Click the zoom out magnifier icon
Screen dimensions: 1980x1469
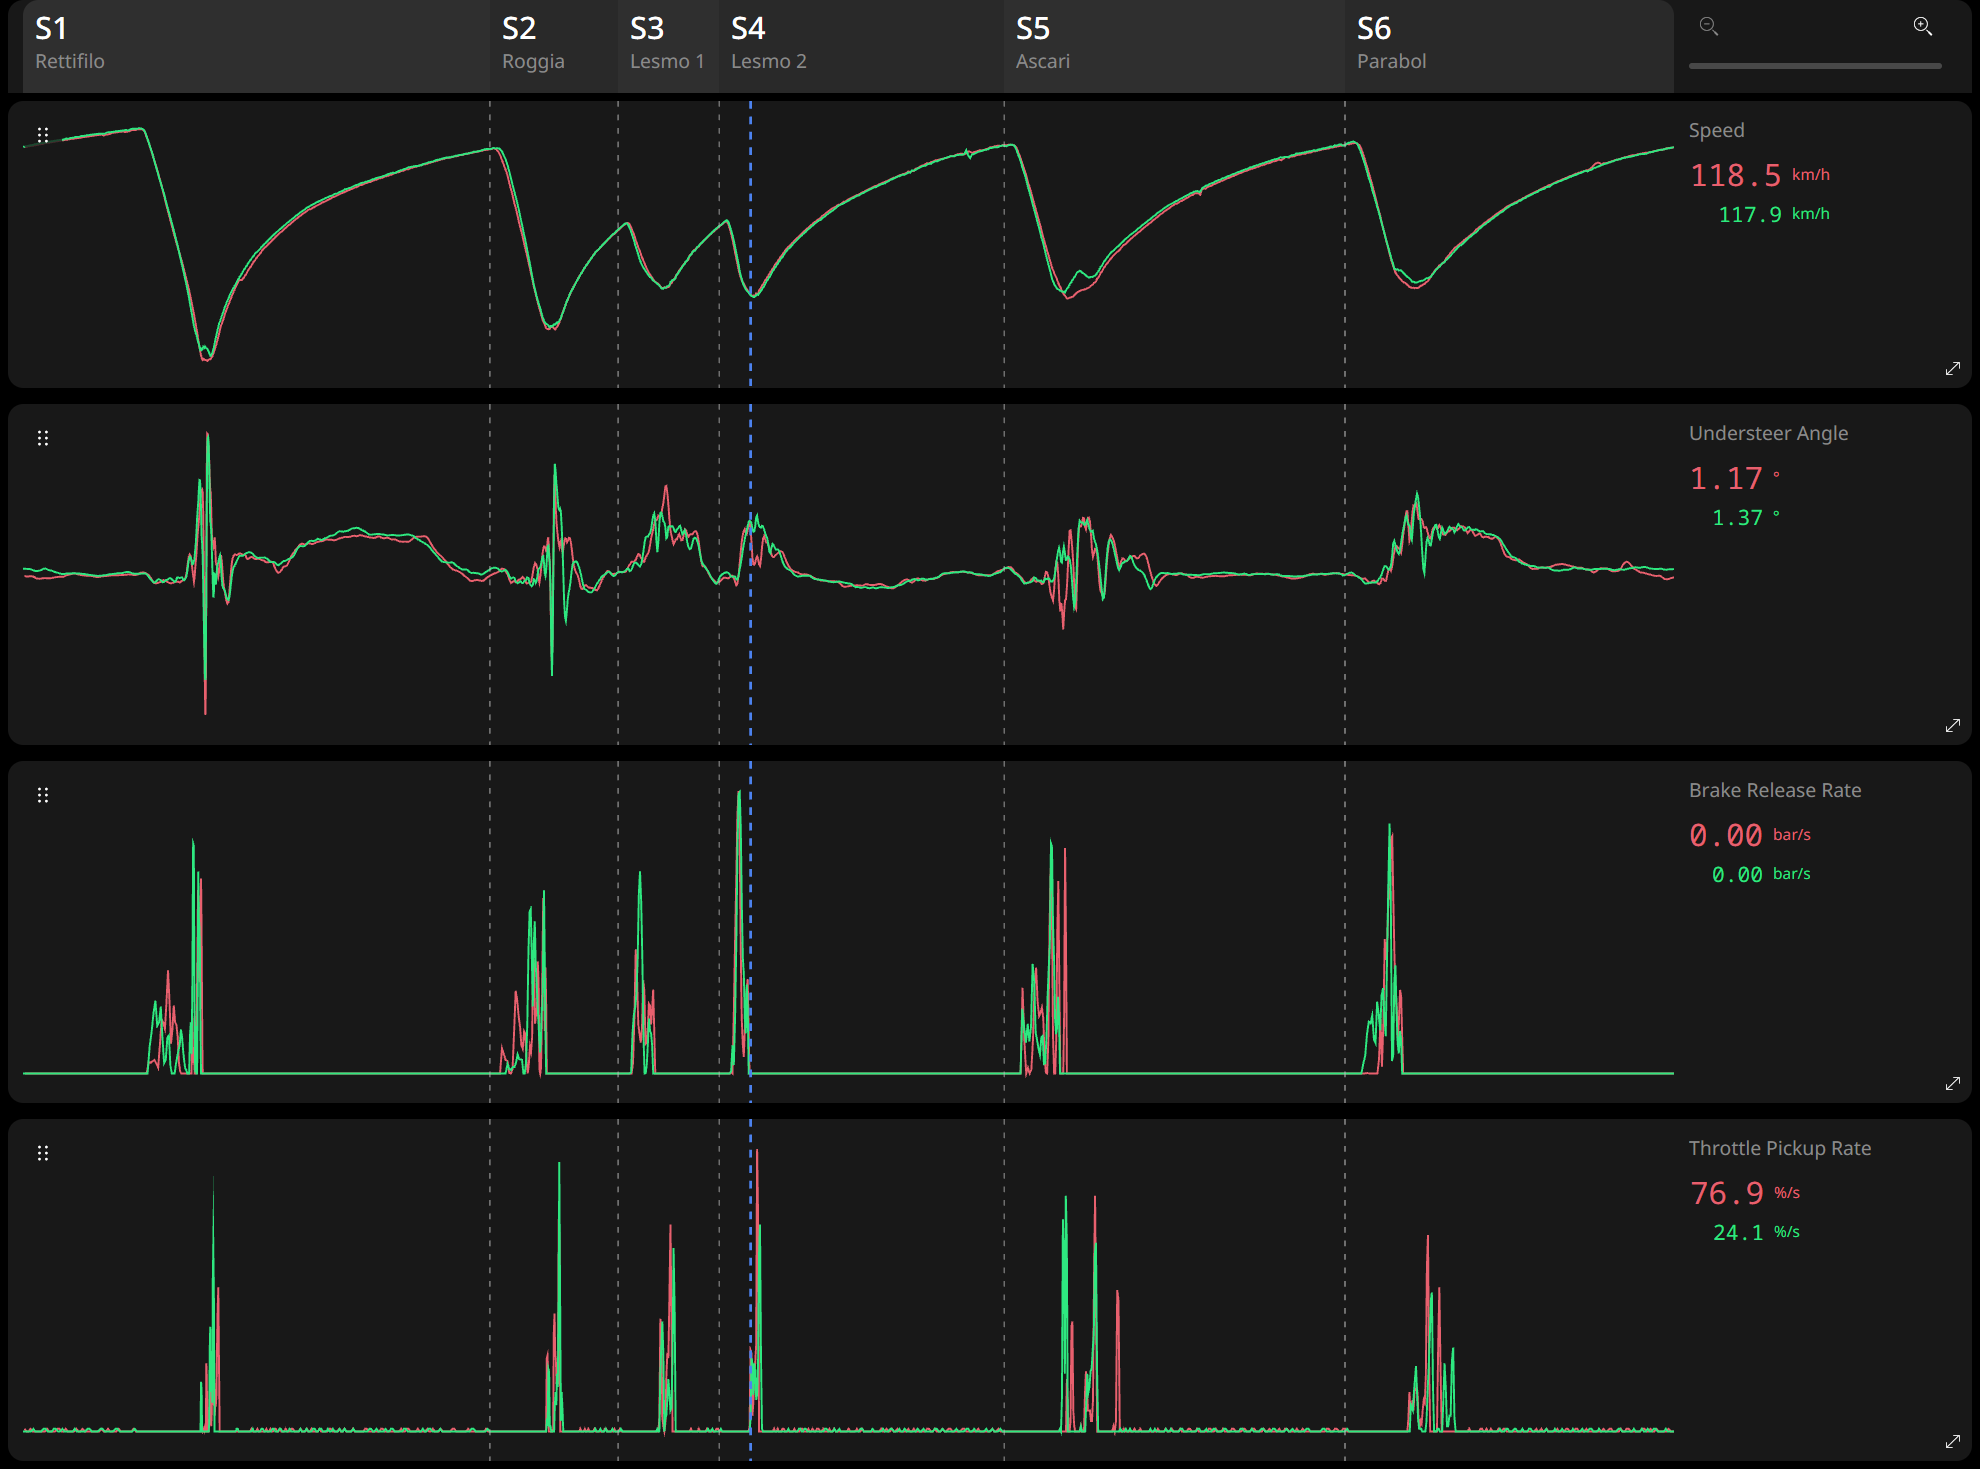(1708, 27)
